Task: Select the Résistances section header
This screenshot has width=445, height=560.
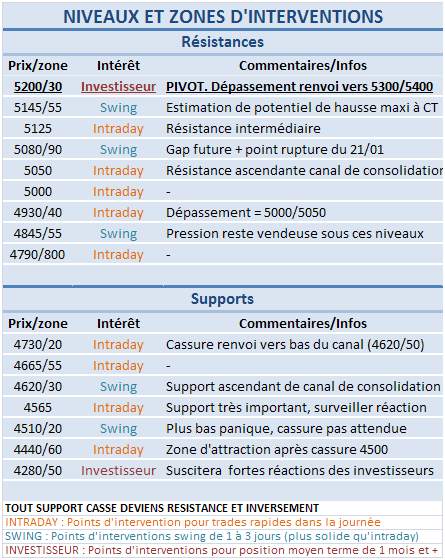Action: coord(222,42)
